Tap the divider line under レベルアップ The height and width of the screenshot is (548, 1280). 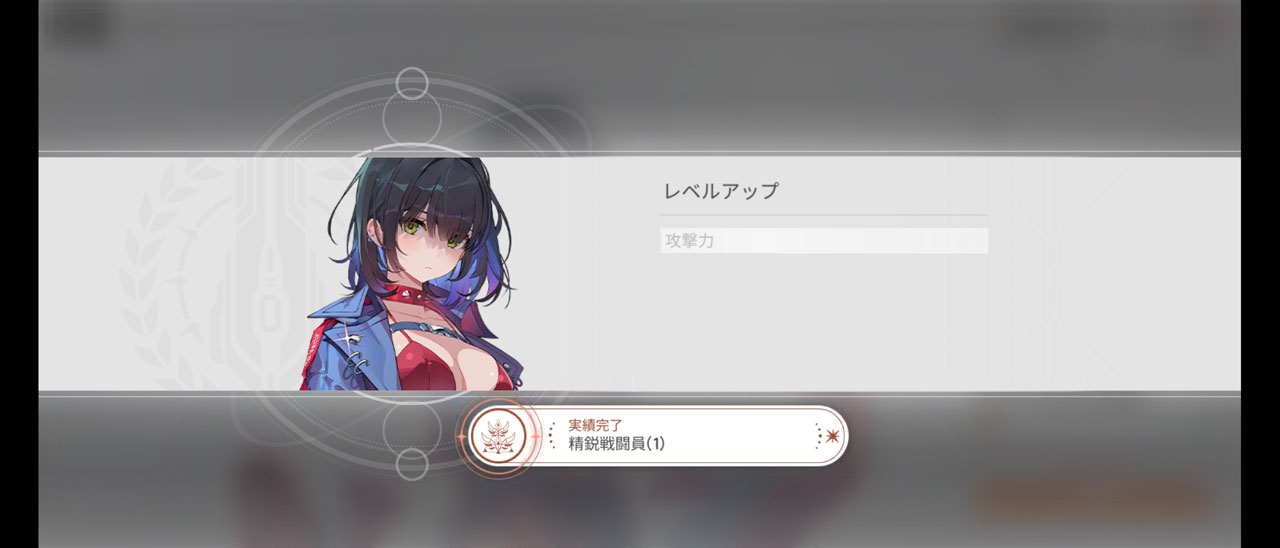click(x=823, y=215)
